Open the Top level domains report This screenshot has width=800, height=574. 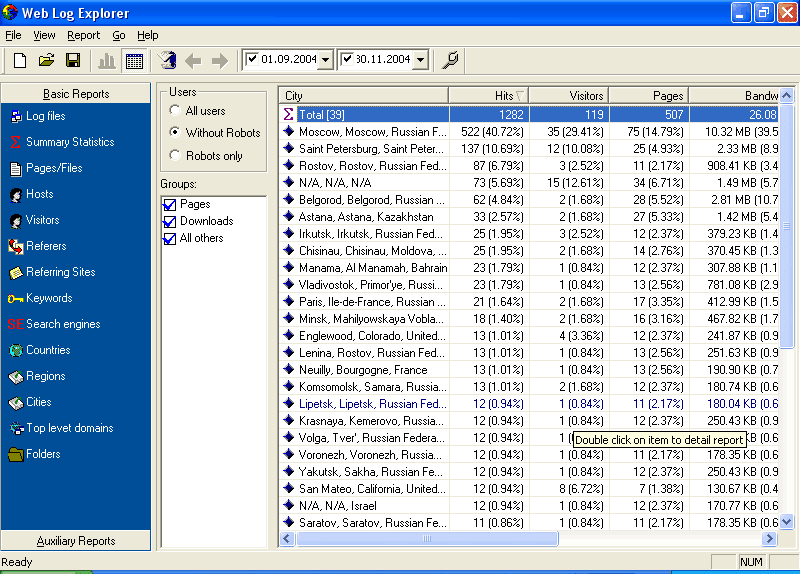62,428
